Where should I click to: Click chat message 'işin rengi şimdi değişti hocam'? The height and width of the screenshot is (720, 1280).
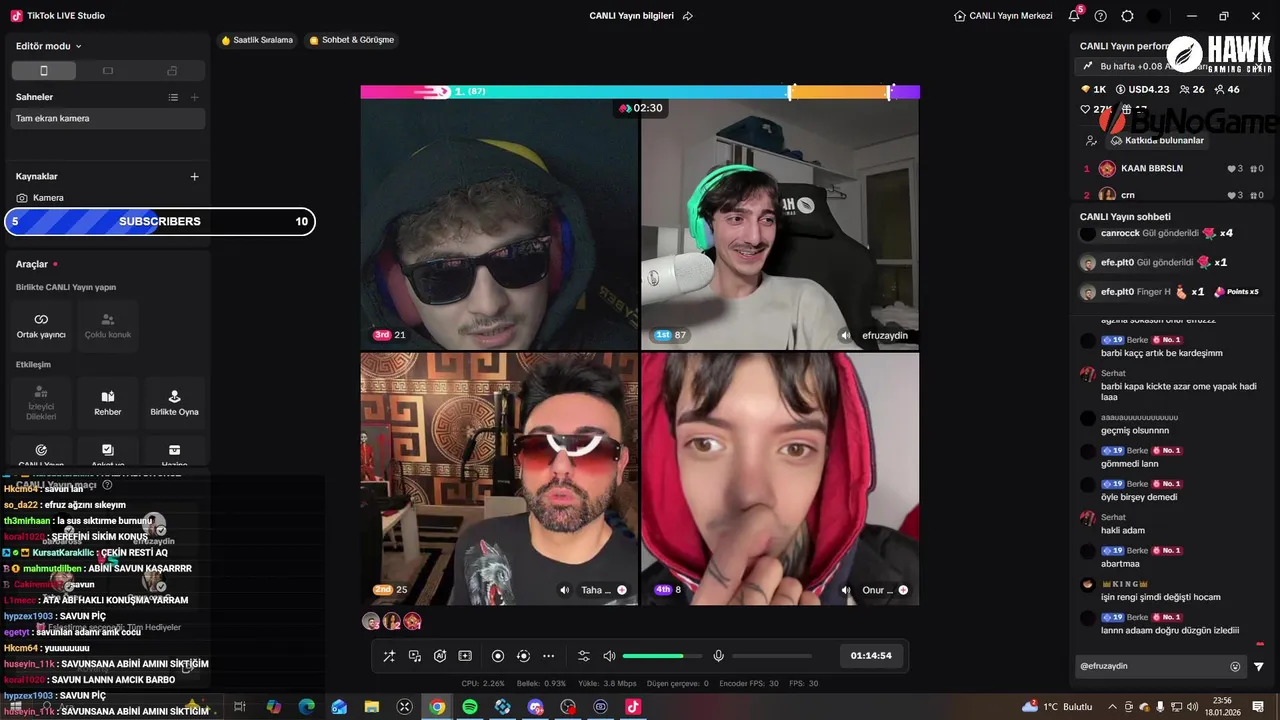1160,597
